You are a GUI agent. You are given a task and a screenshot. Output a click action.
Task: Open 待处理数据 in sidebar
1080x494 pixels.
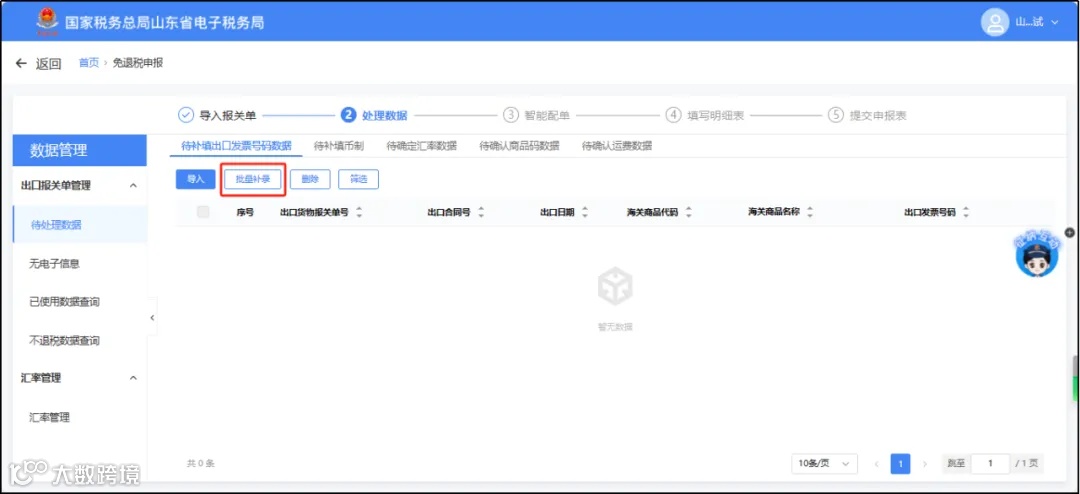(x=79, y=224)
